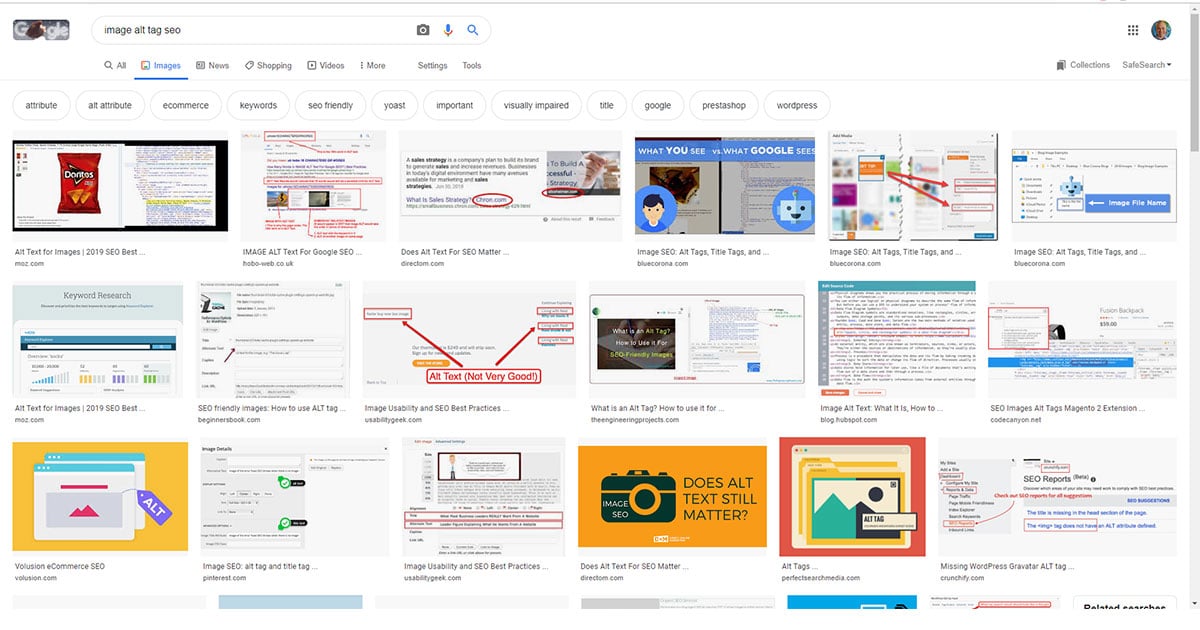The width and height of the screenshot is (1200, 630).
Task: Open the Collections bookmark link
Action: coord(1083,65)
